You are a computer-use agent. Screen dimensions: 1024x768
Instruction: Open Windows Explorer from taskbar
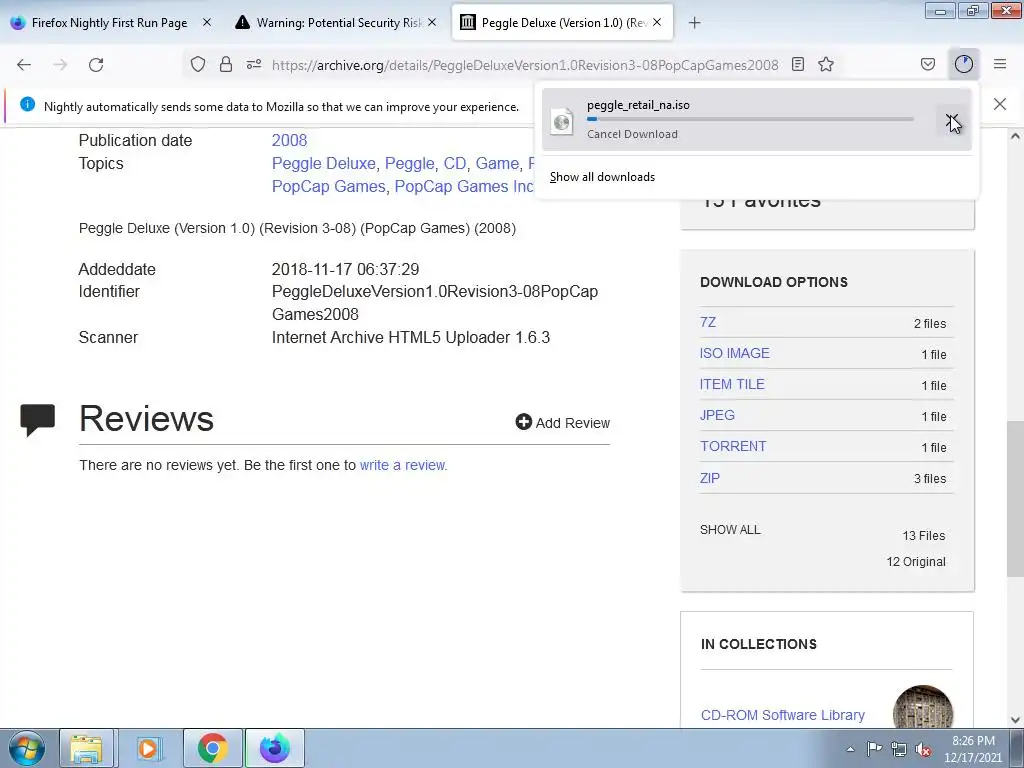[87, 748]
